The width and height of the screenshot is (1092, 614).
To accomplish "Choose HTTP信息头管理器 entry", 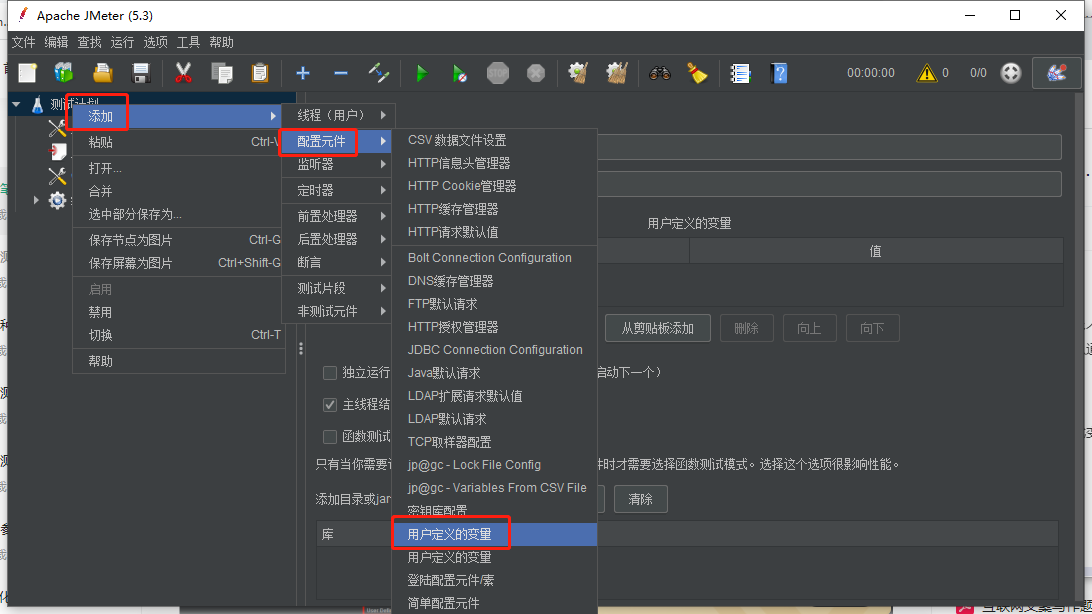I will coord(494,163).
